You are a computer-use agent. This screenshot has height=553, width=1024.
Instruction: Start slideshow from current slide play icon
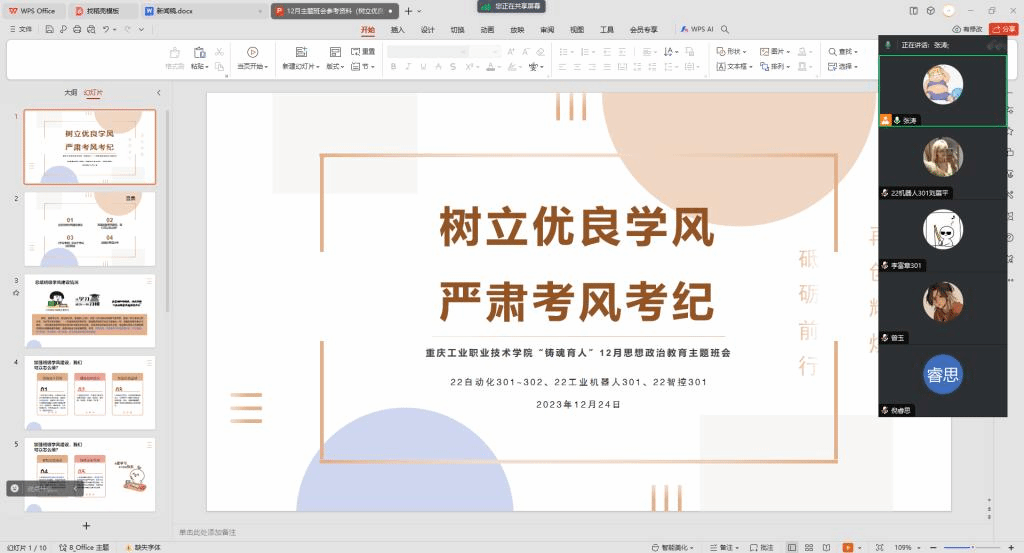tap(253, 52)
